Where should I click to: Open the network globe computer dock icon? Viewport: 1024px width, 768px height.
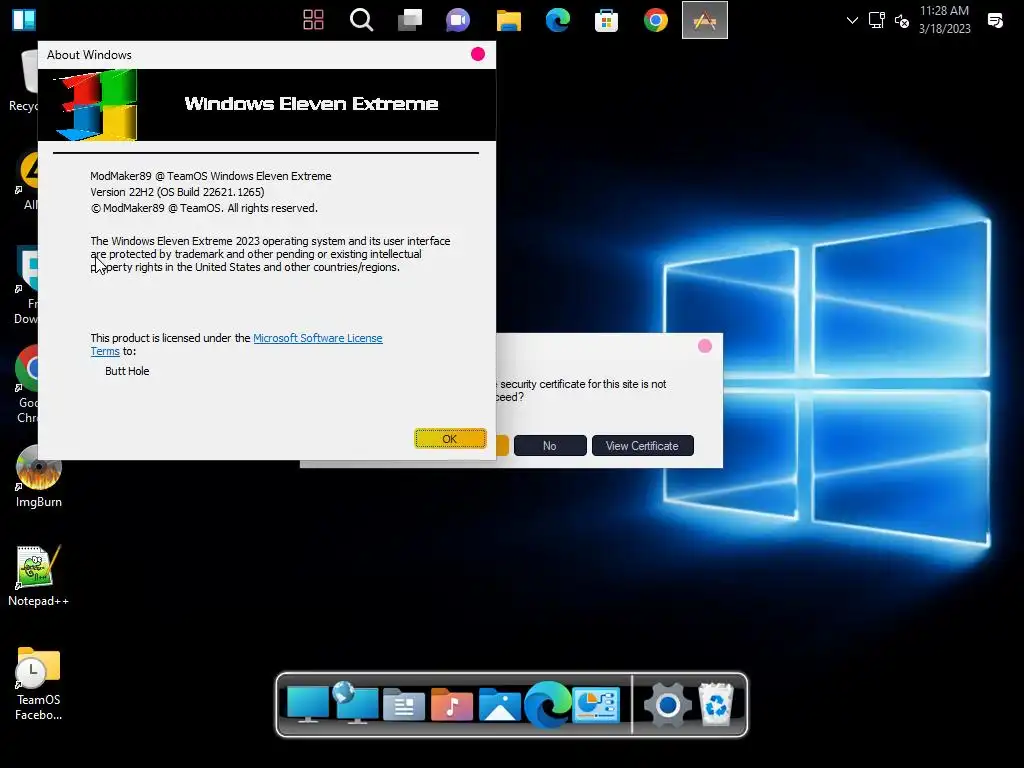pyautogui.click(x=355, y=703)
